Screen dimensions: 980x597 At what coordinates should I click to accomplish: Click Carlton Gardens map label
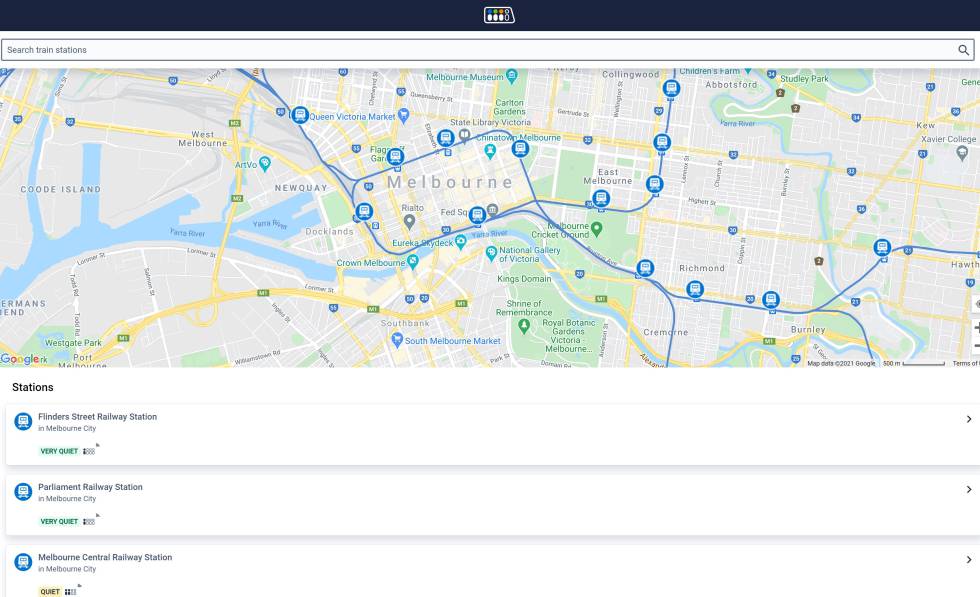pos(509,107)
